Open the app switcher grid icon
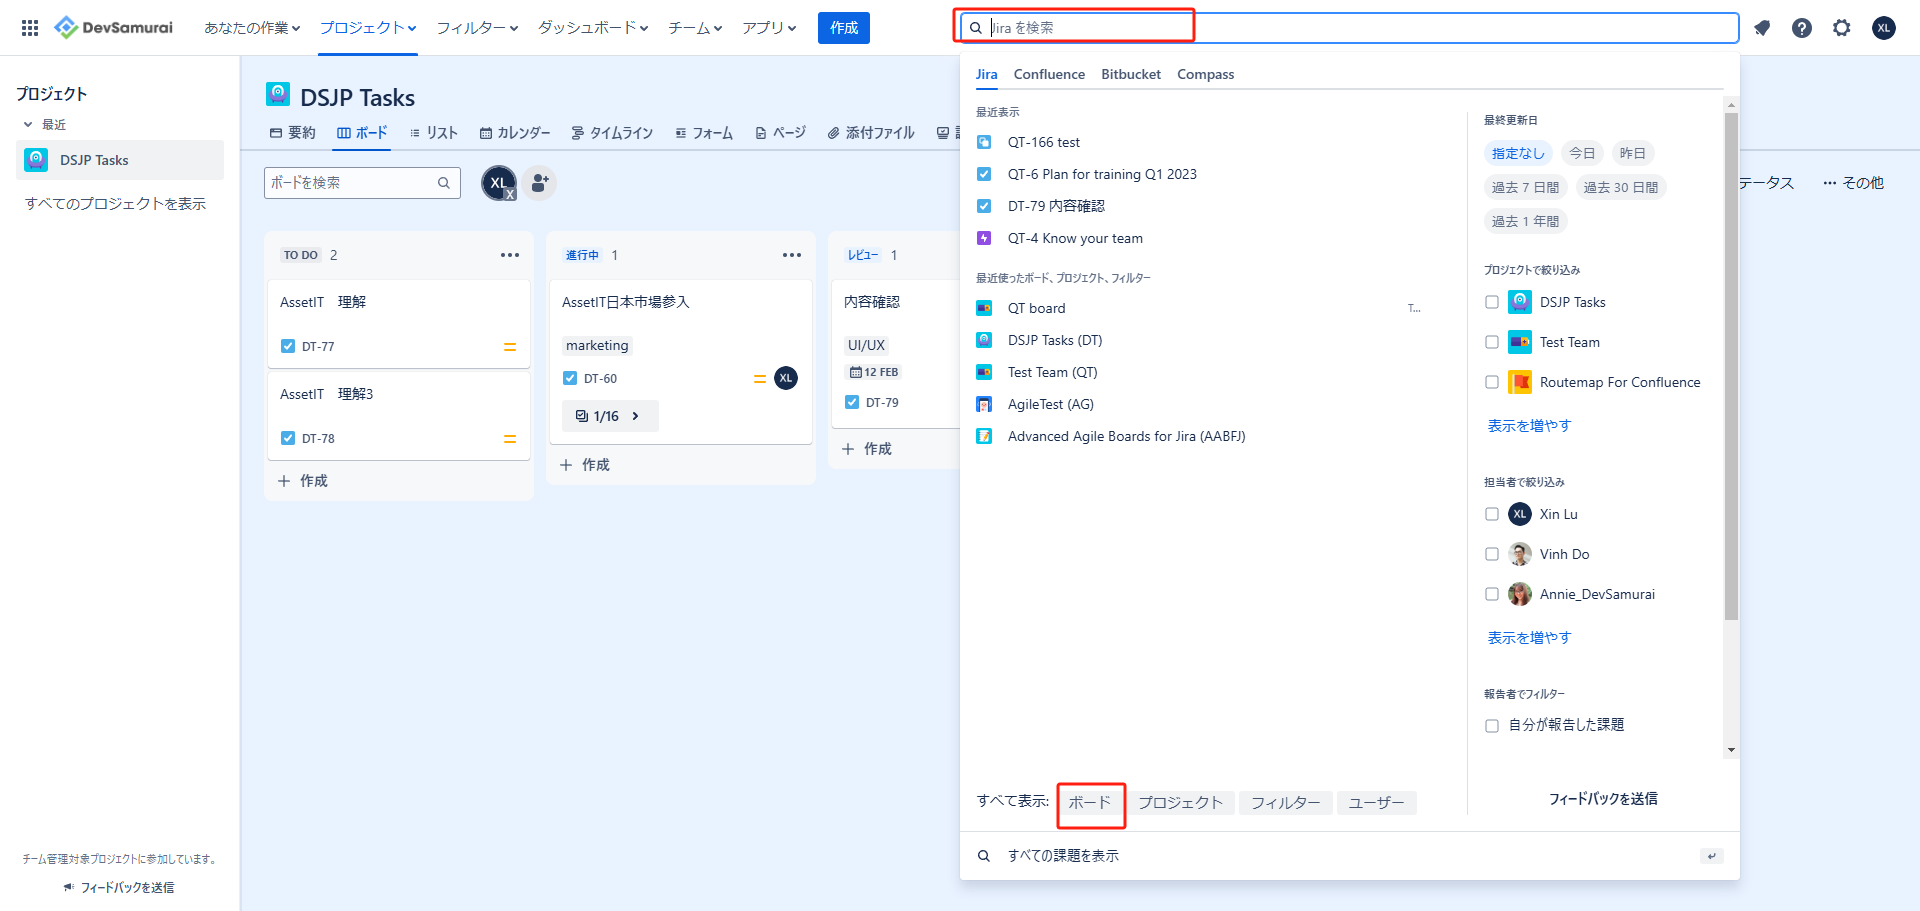This screenshot has height=911, width=1920. click(30, 28)
